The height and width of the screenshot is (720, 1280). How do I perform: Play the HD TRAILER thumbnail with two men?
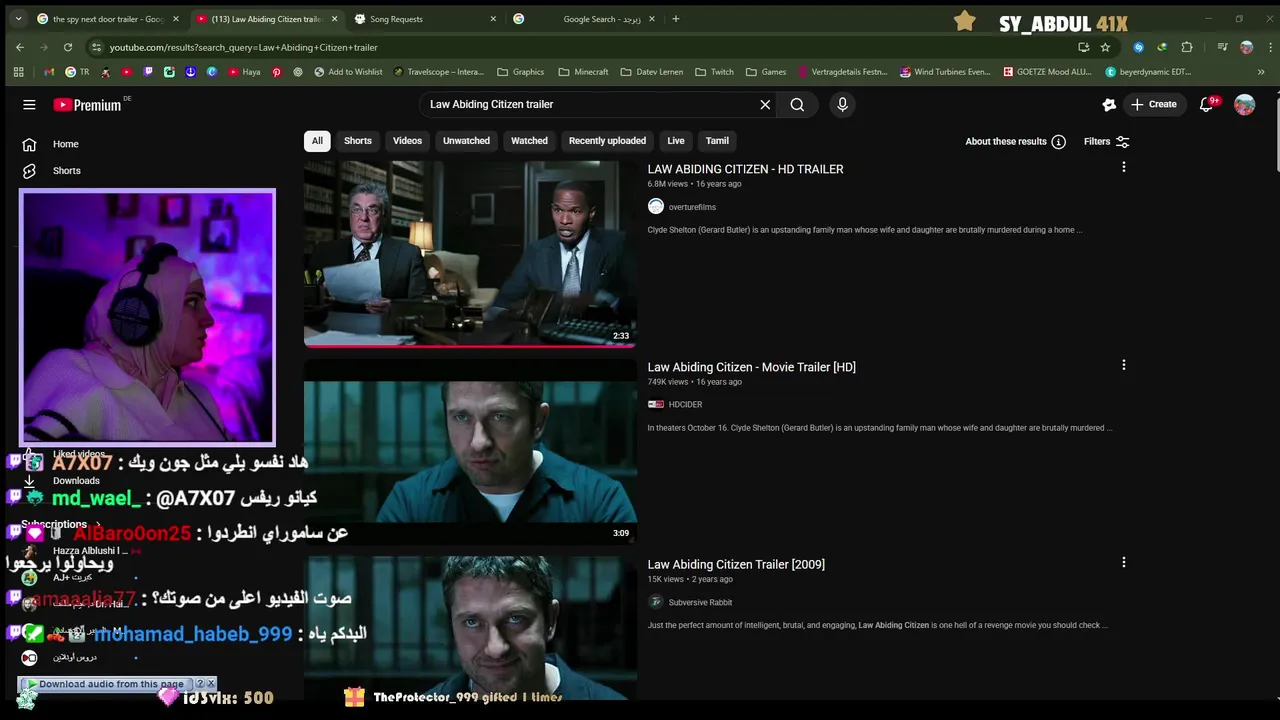pyautogui.click(x=470, y=254)
